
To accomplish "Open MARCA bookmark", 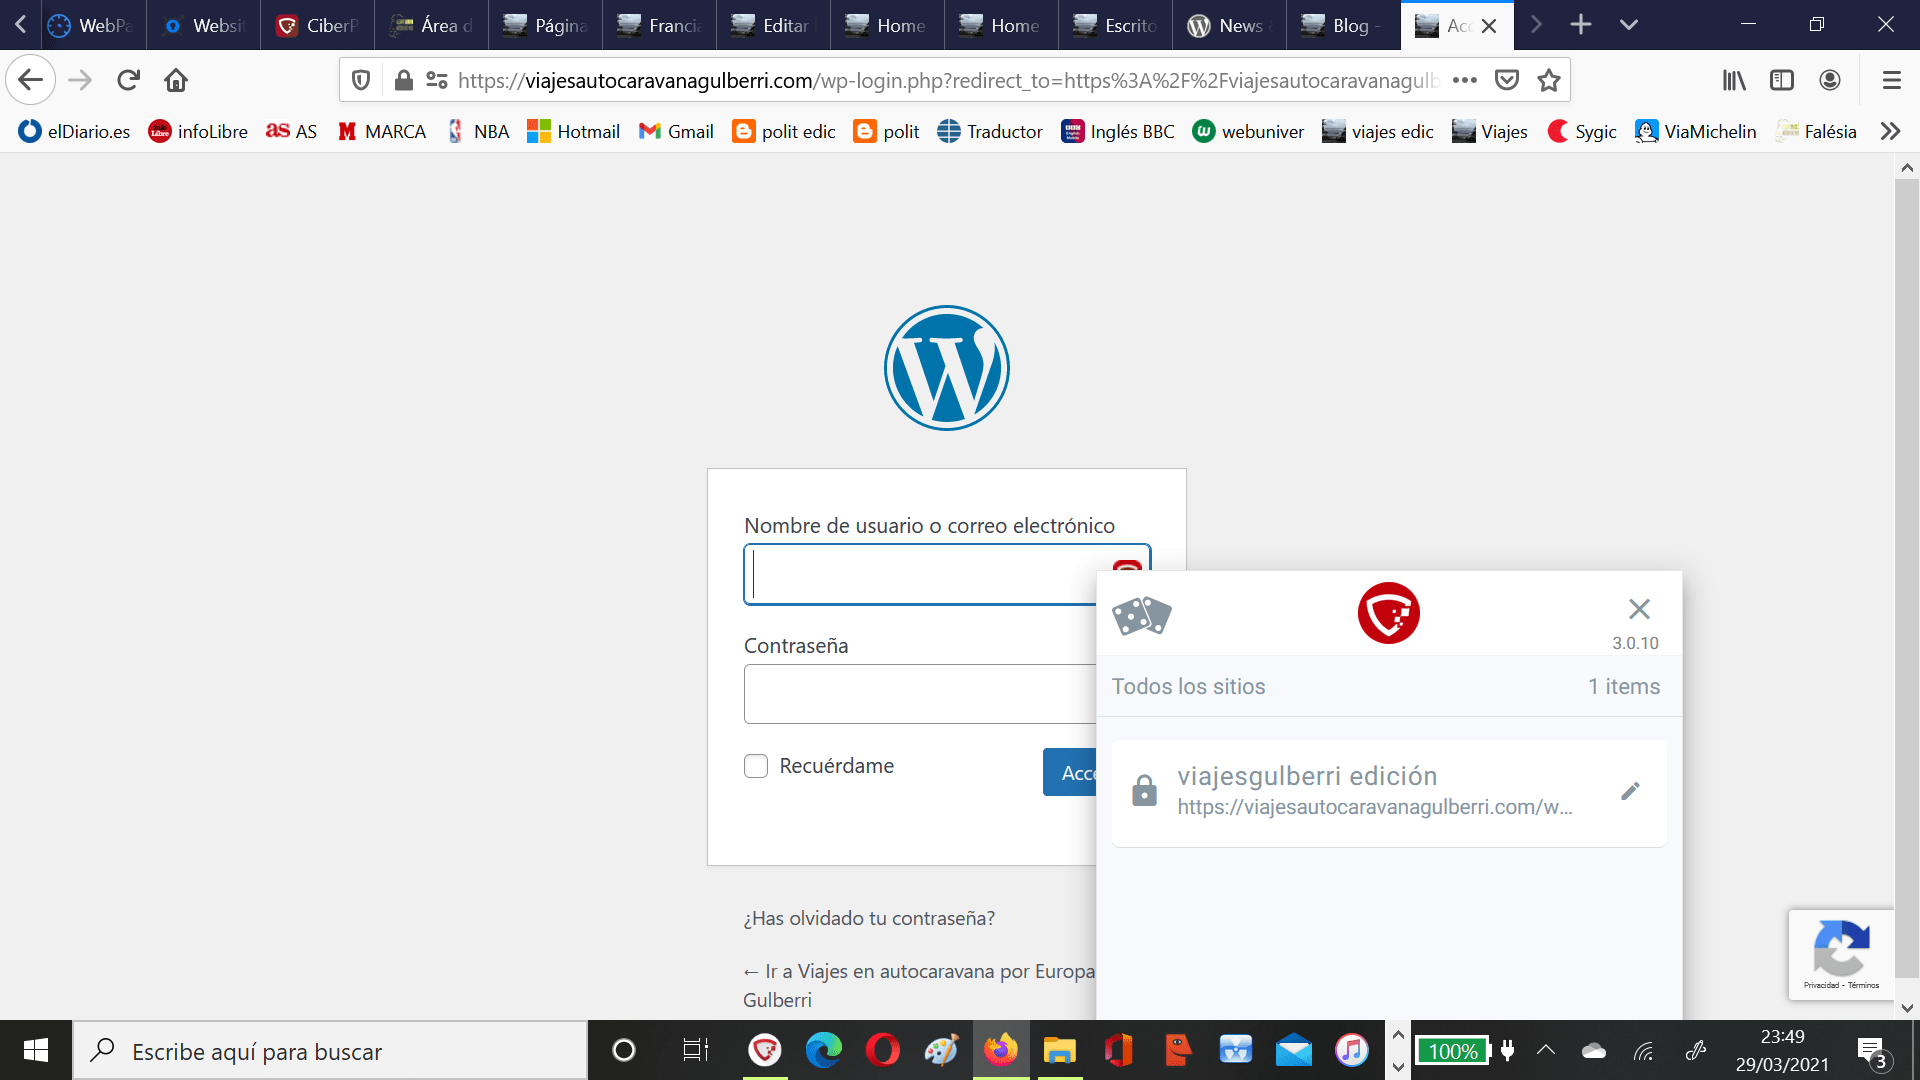I will click(382, 131).
